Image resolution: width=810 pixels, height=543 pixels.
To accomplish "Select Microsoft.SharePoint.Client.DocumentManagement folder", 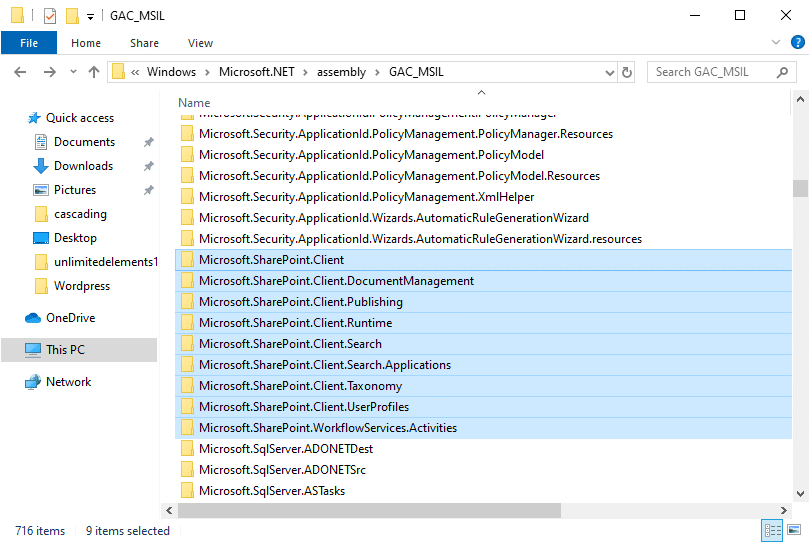I will pyautogui.click(x=484, y=281).
